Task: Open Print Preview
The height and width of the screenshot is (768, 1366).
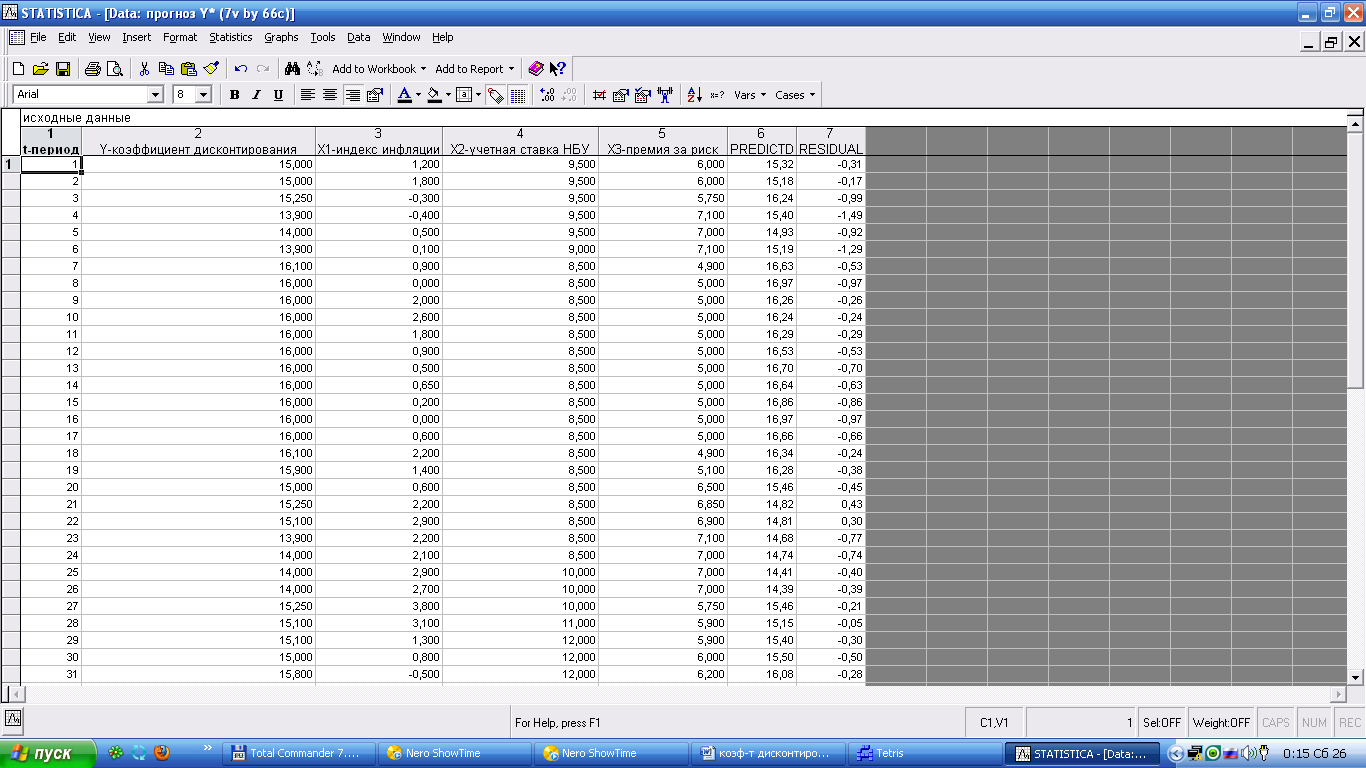Action: (114, 69)
